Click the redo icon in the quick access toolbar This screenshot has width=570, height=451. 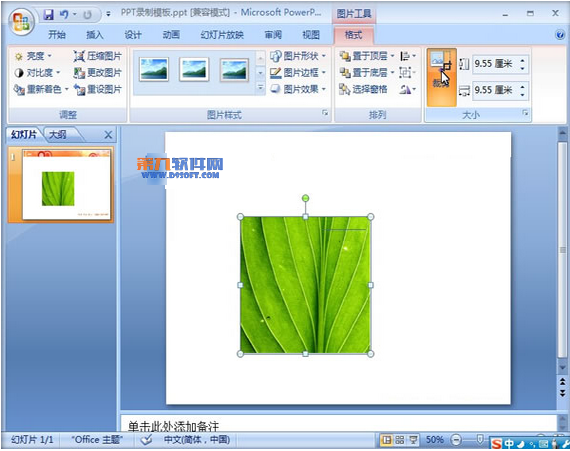[87, 15]
